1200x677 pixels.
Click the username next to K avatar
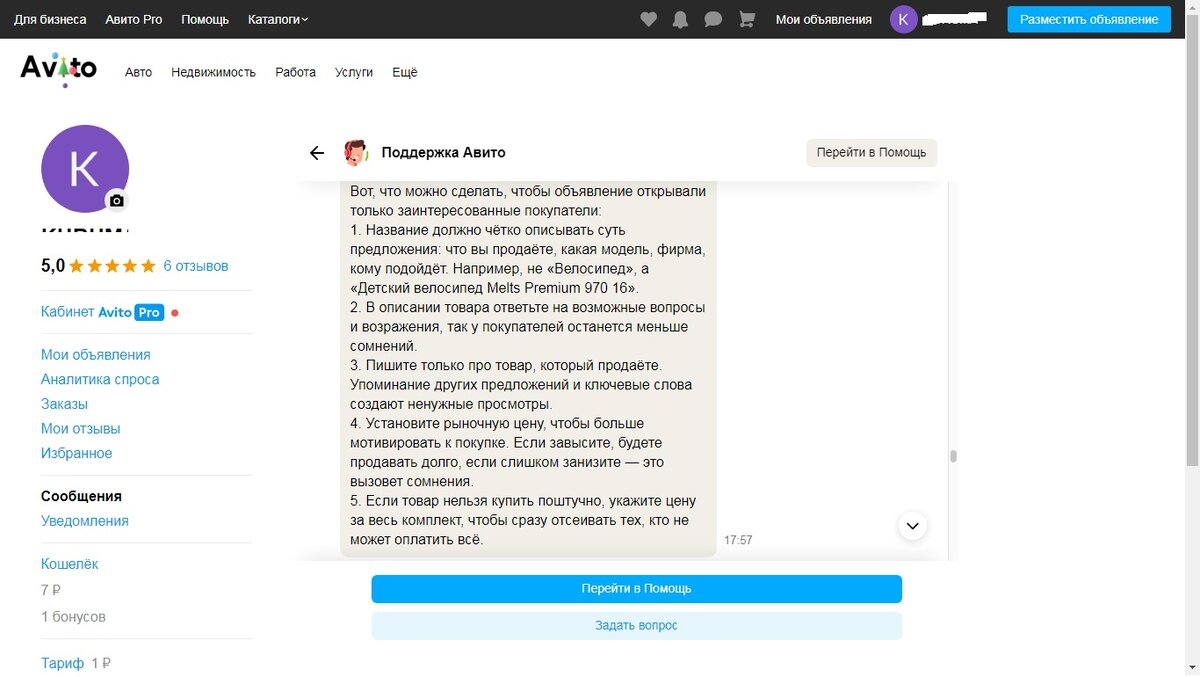coord(954,19)
